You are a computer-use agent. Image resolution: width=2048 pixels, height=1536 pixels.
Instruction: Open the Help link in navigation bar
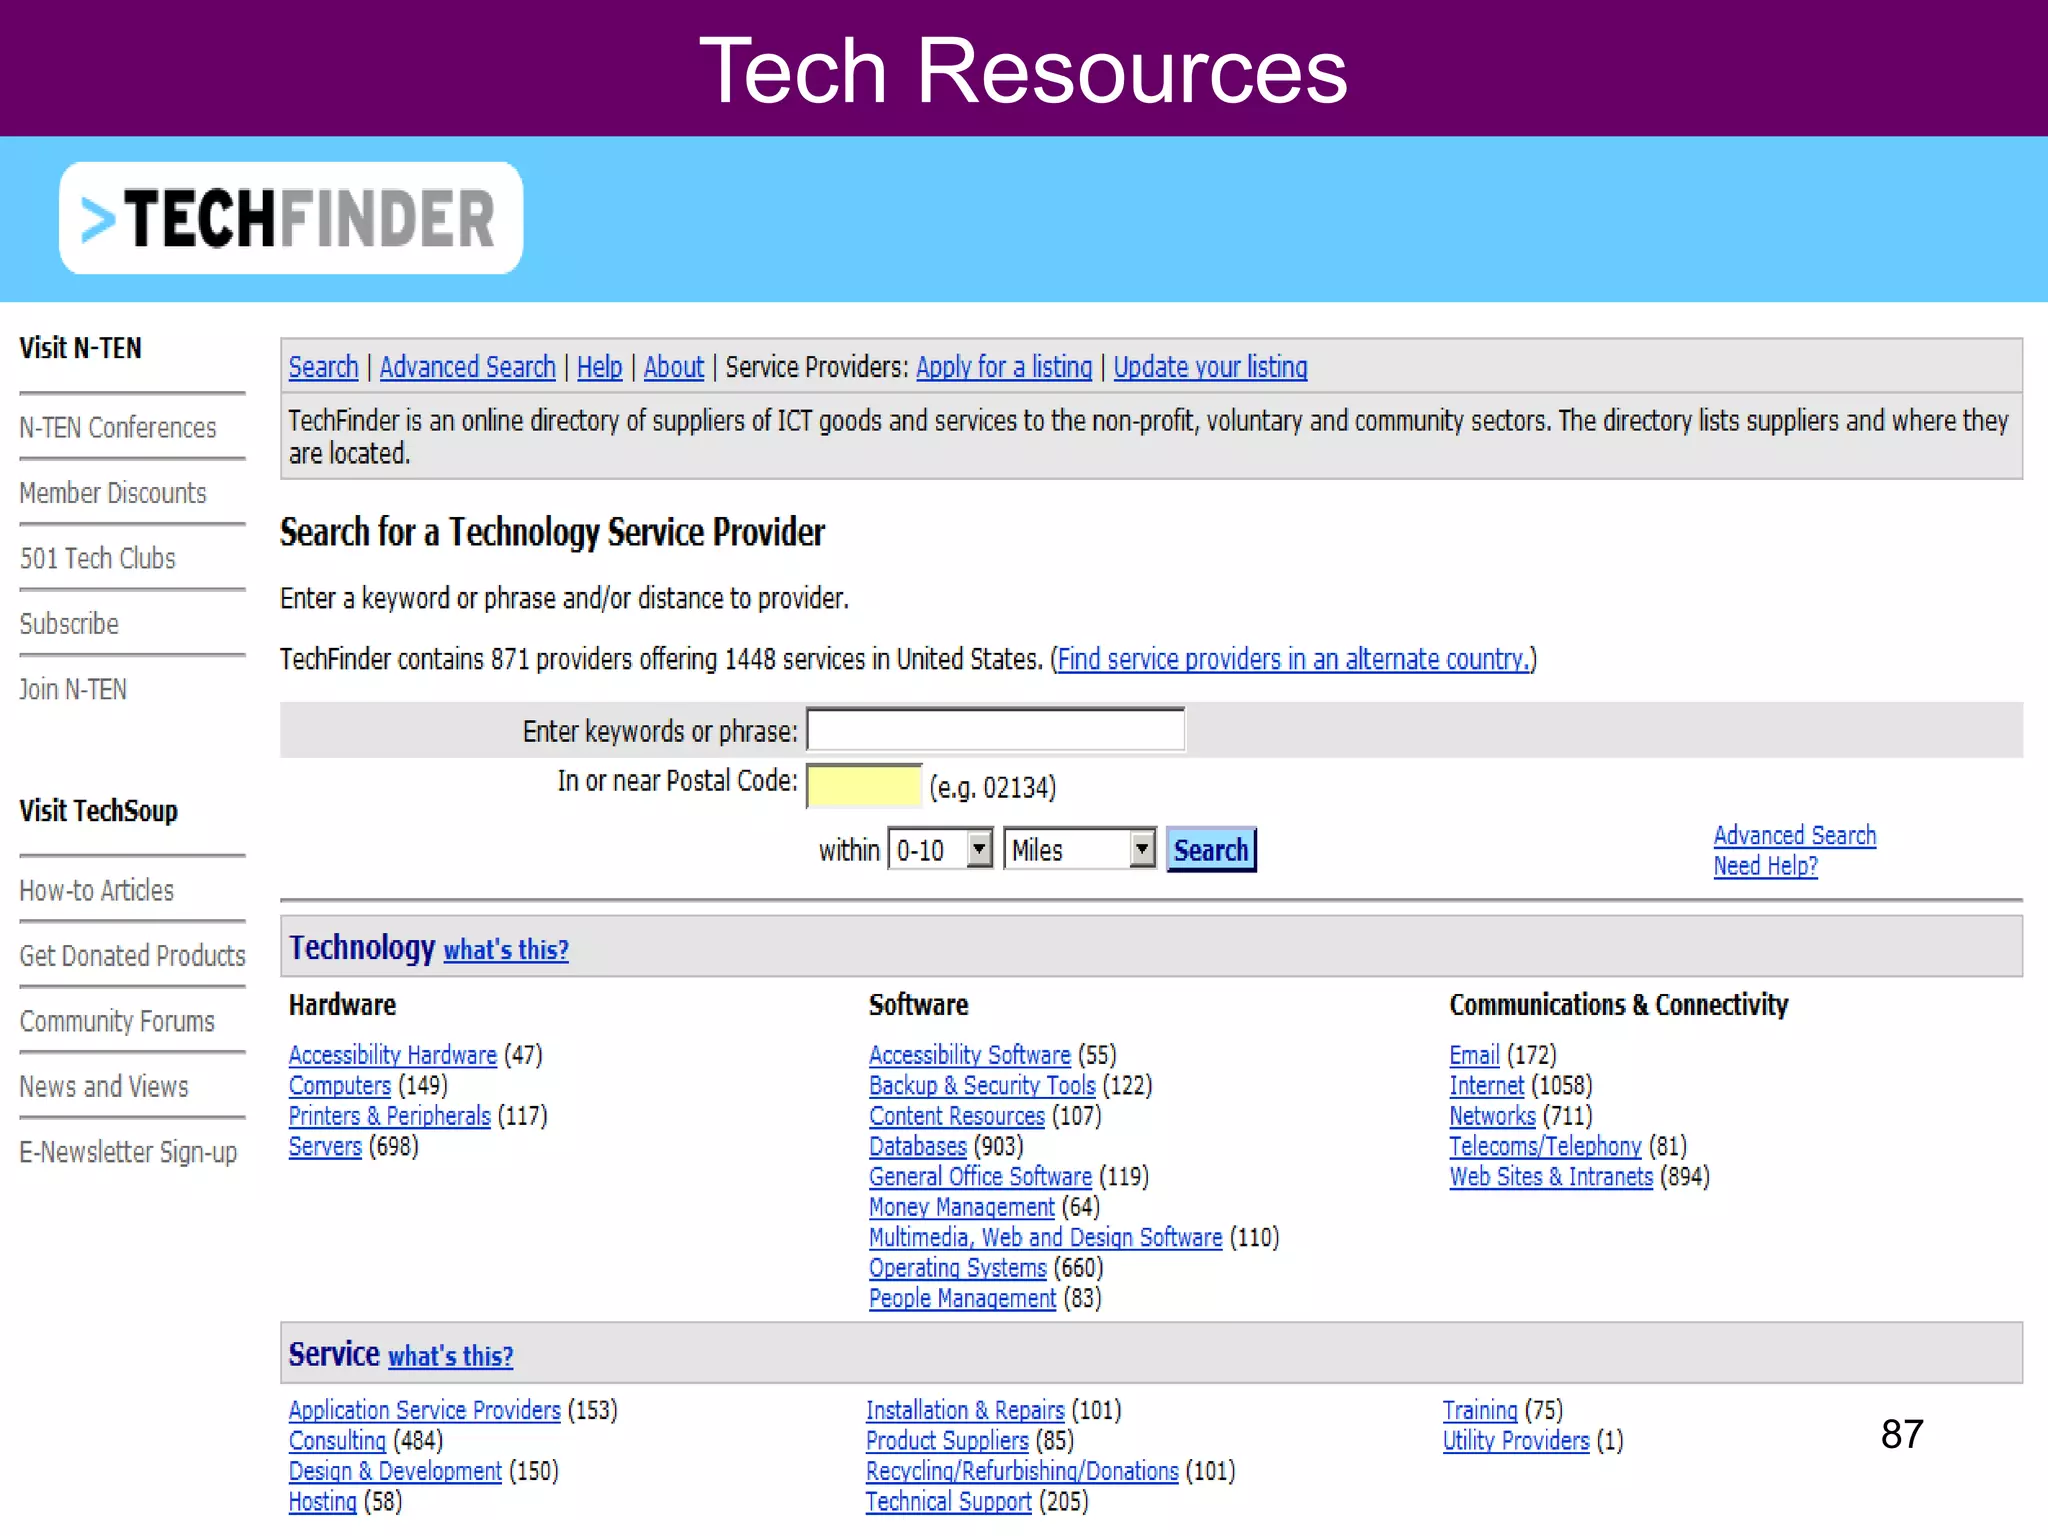coord(599,367)
